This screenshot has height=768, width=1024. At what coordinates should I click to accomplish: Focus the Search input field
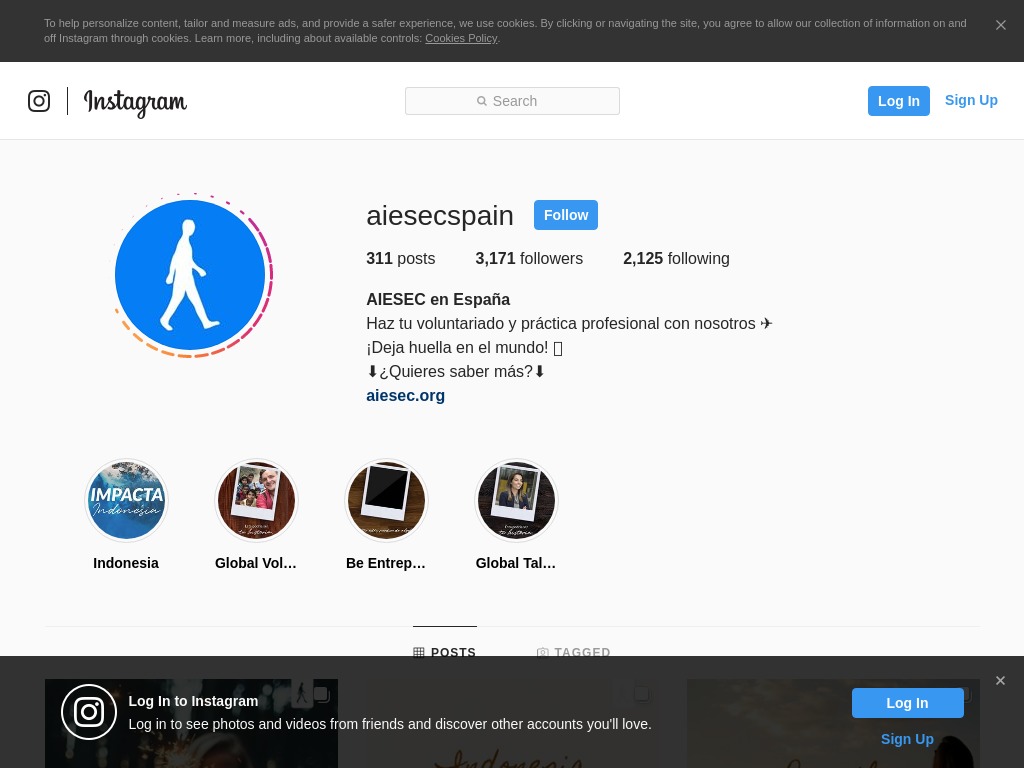tap(512, 101)
